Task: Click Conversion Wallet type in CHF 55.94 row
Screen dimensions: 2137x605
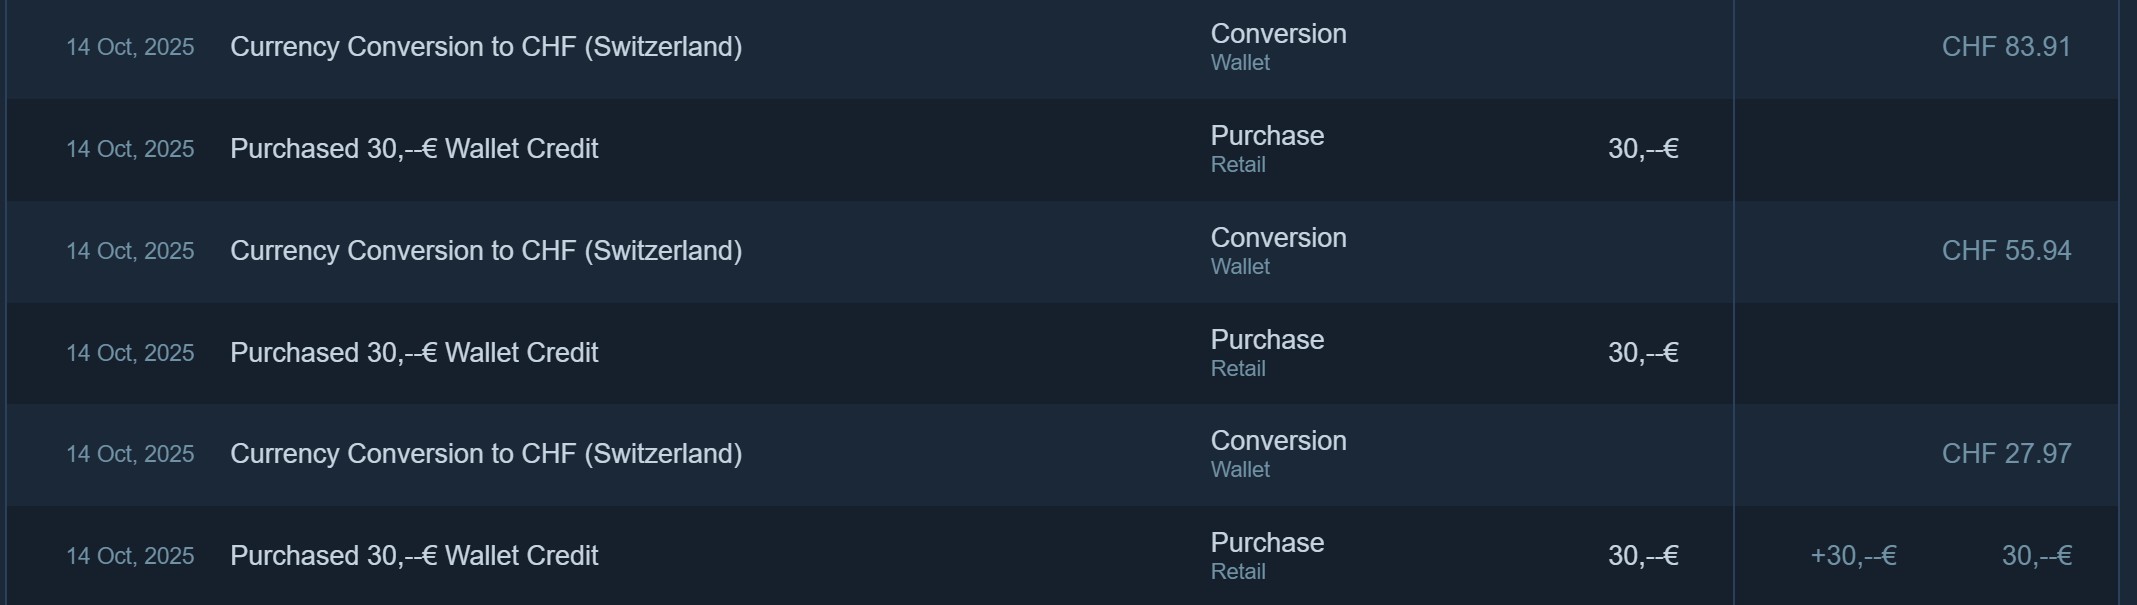Action: click(x=1278, y=250)
